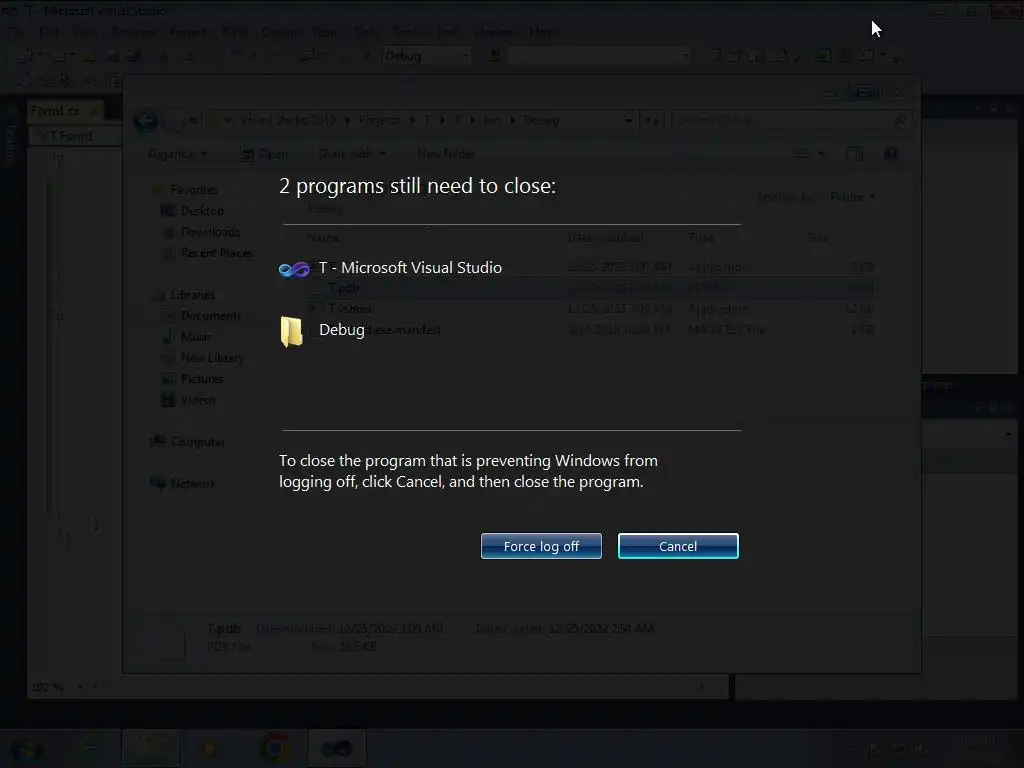Cancel the log off
This screenshot has width=1024, height=768.
click(678, 546)
